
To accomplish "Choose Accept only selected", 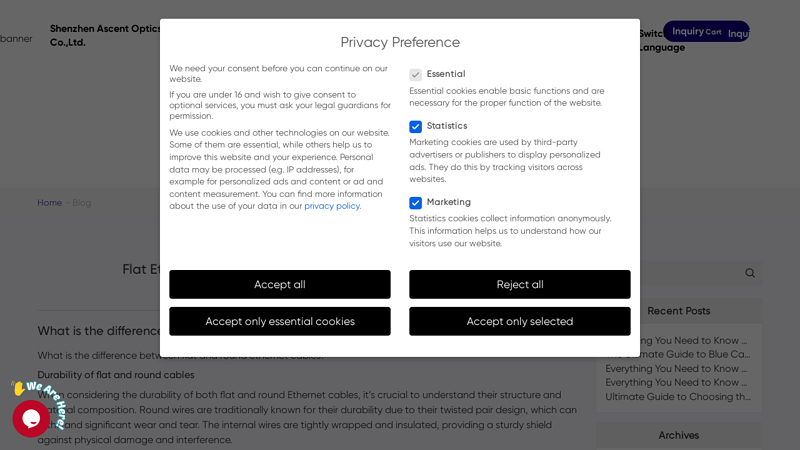I will (519, 321).
